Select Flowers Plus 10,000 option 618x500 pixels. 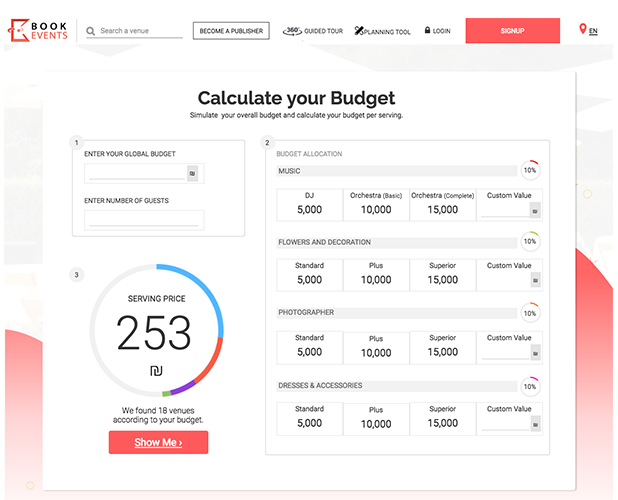coord(376,275)
